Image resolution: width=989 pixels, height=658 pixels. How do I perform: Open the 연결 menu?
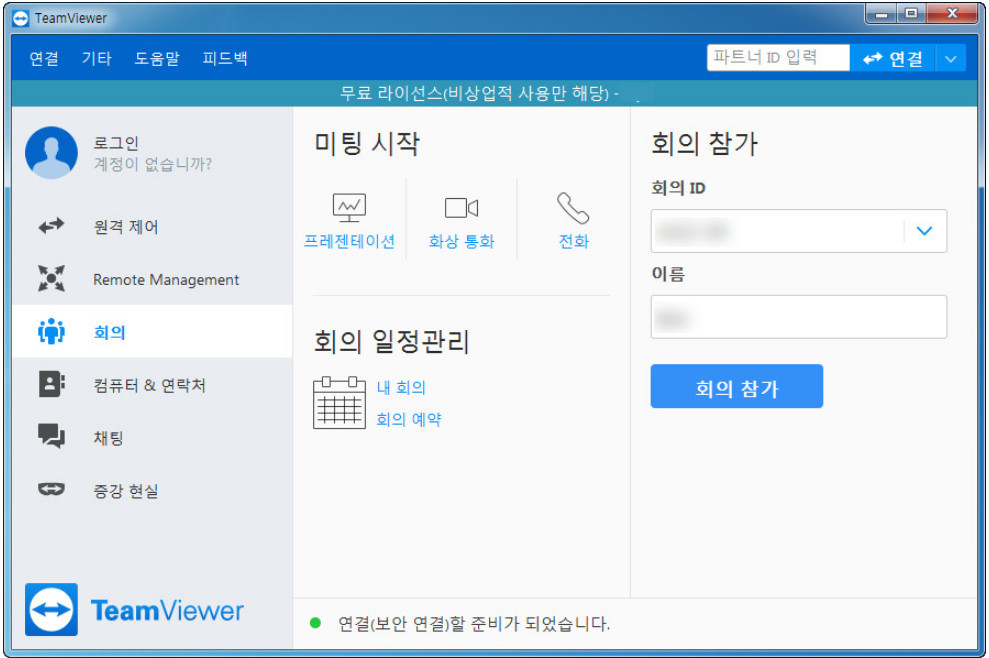[x=44, y=59]
